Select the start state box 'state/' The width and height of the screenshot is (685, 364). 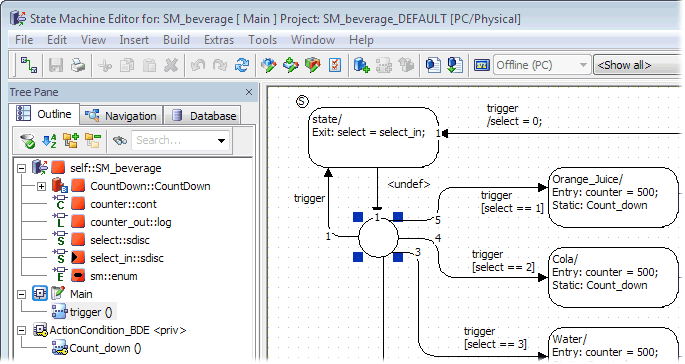pyautogui.click(x=373, y=138)
